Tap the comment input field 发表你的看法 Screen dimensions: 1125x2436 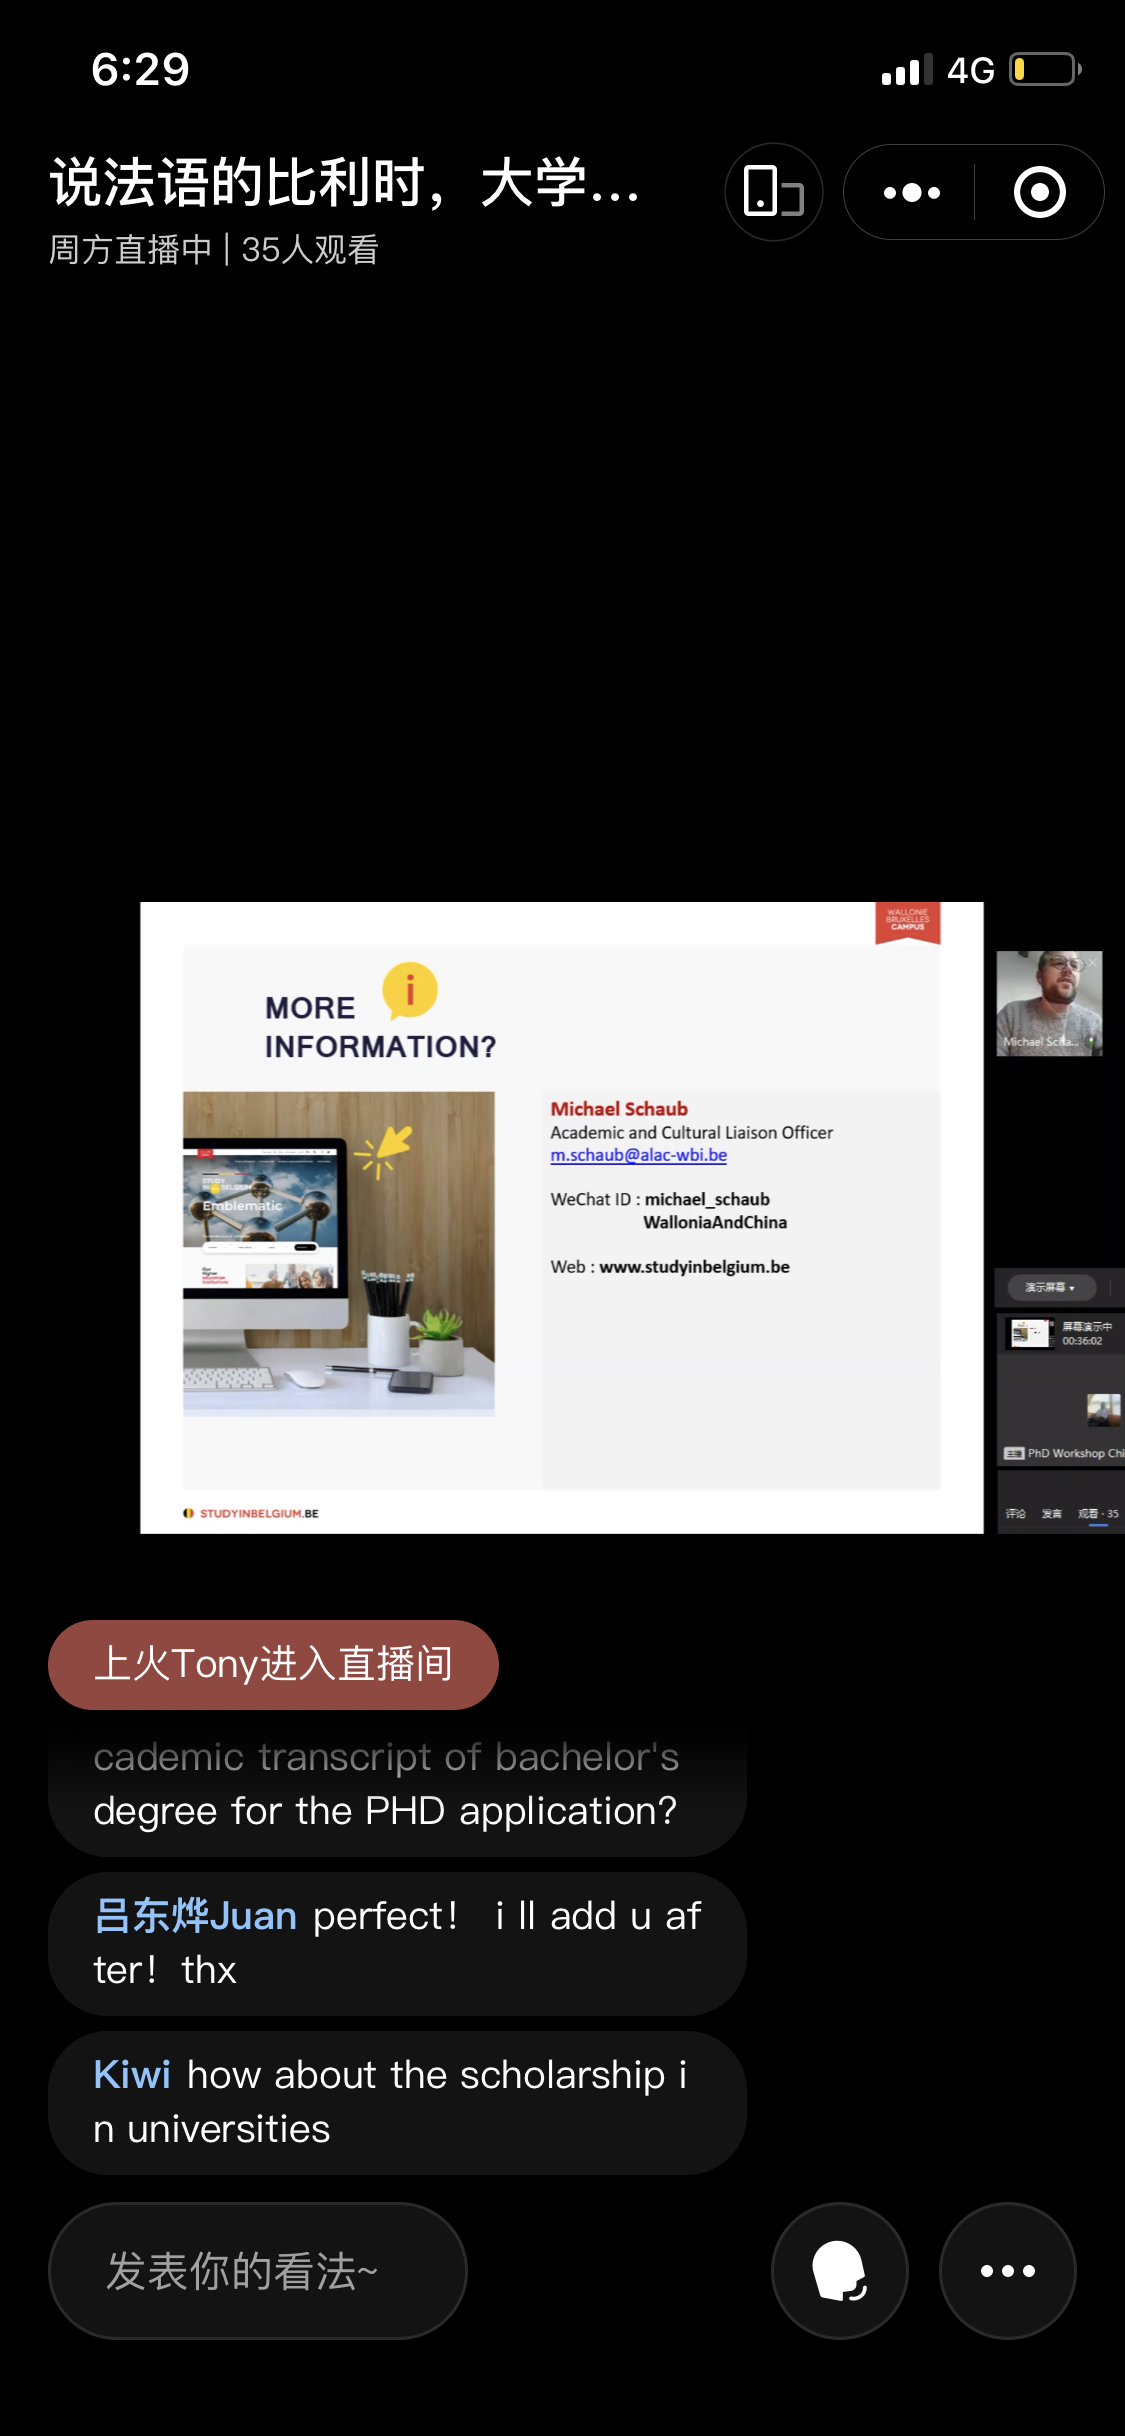click(x=257, y=2270)
